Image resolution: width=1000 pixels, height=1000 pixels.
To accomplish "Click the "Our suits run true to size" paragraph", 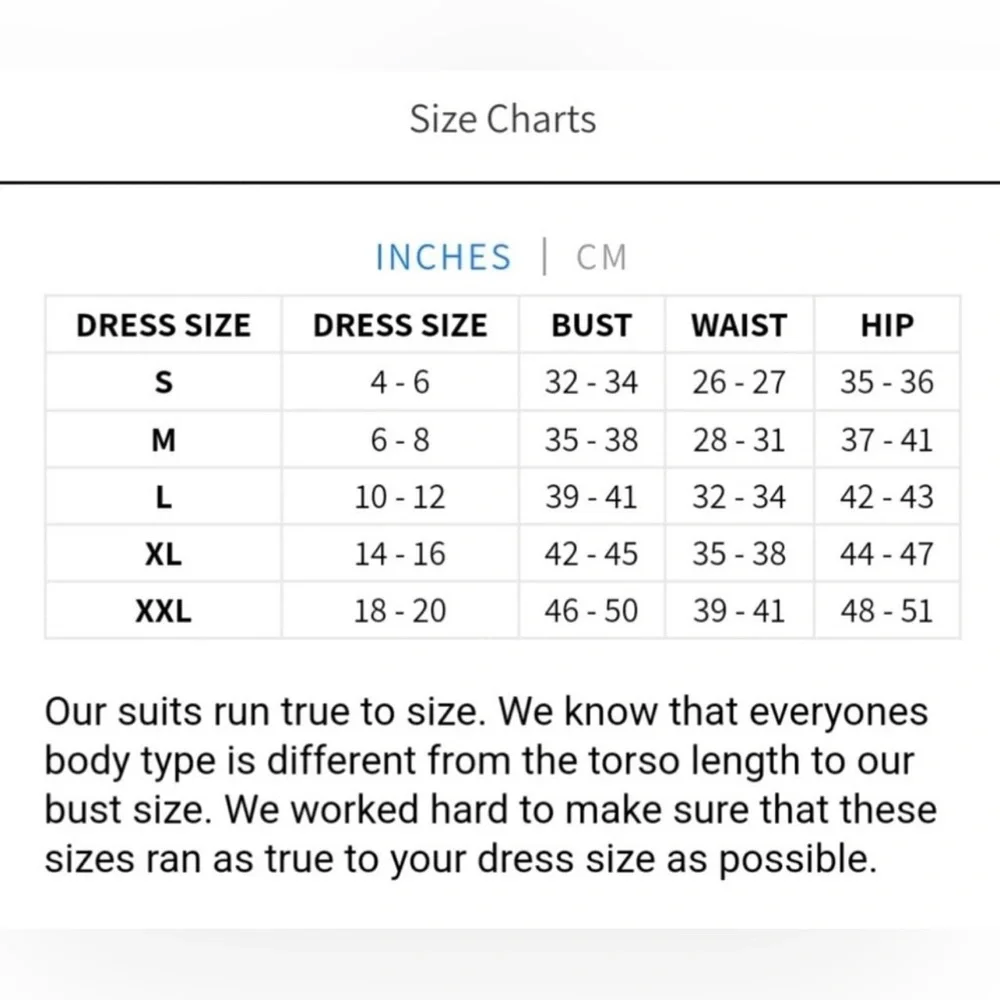I will point(490,785).
